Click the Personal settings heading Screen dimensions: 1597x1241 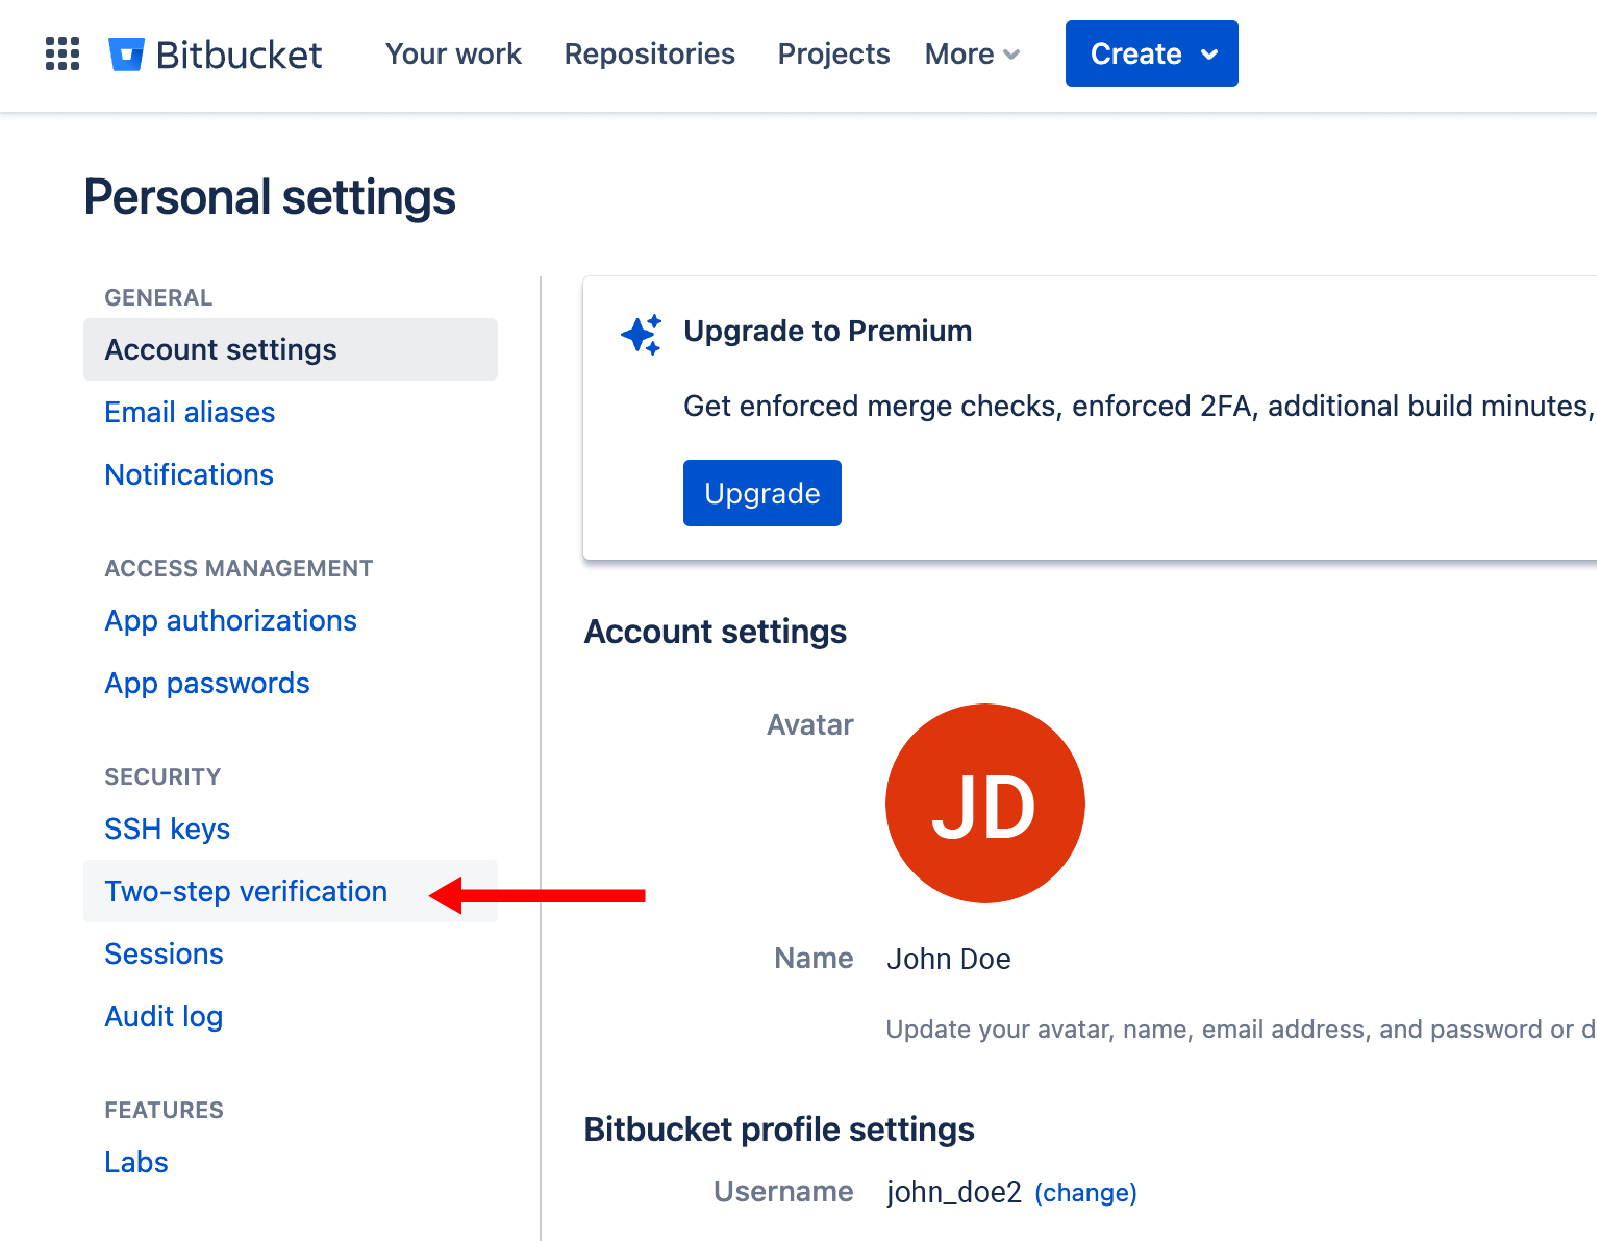[270, 197]
